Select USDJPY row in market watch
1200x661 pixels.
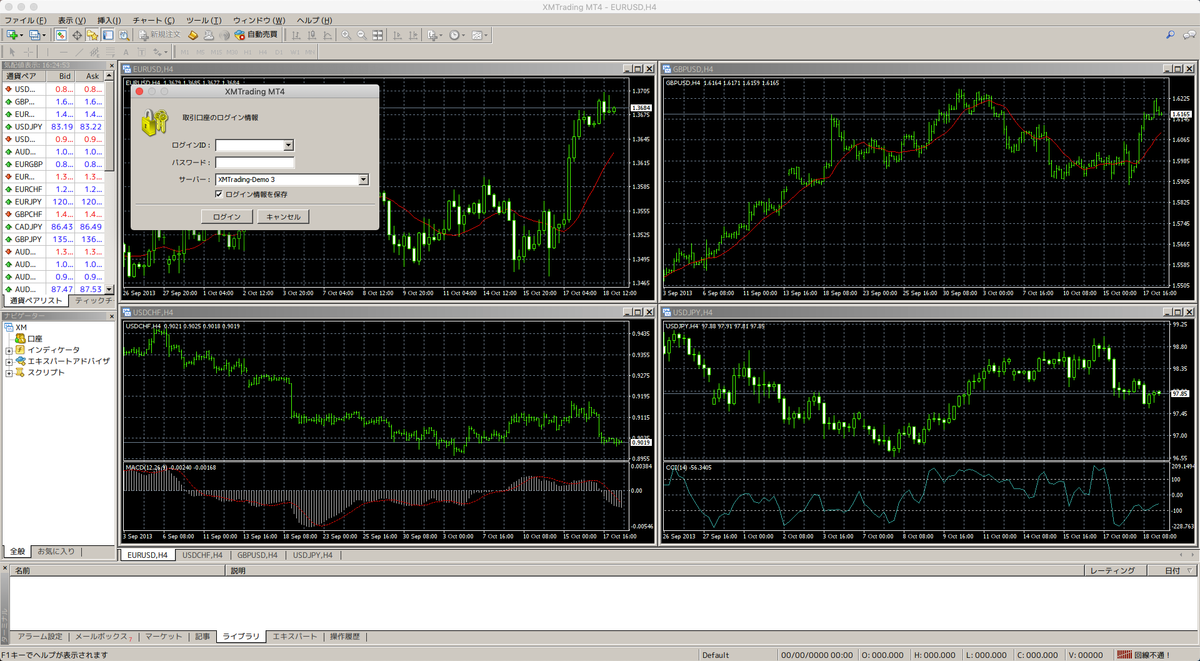(x=52, y=127)
